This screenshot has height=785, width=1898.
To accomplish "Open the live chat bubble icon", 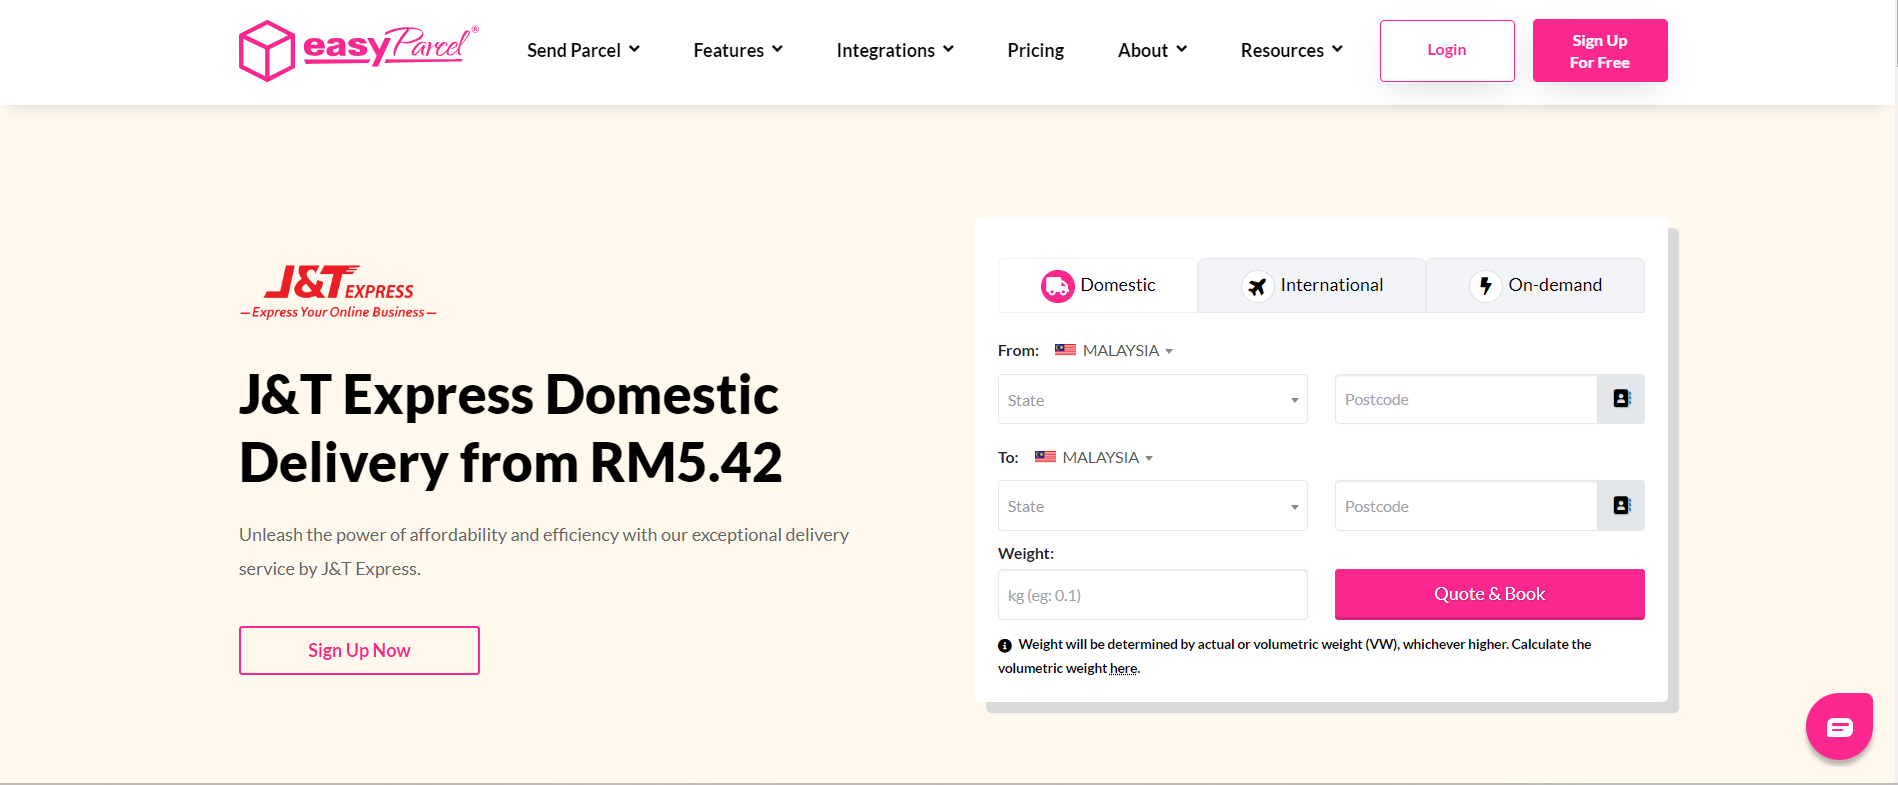I will point(1839,726).
